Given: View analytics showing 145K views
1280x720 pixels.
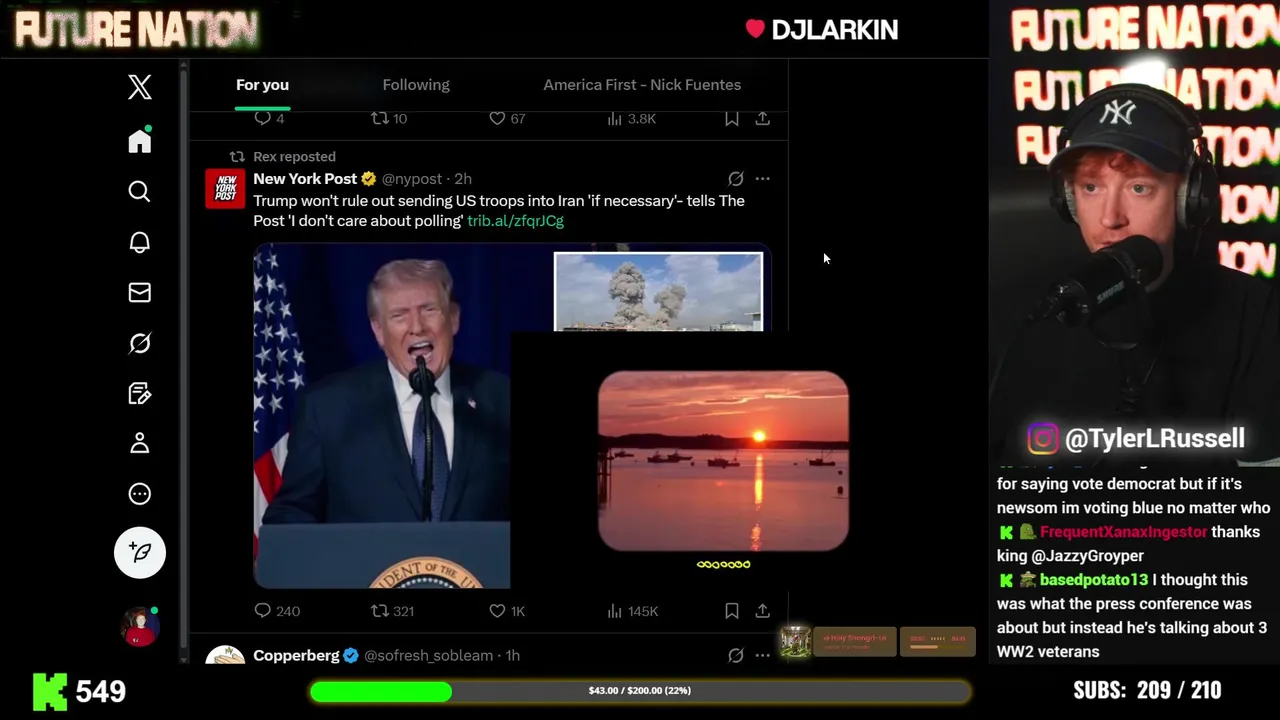Looking at the screenshot, I should 633,611.
